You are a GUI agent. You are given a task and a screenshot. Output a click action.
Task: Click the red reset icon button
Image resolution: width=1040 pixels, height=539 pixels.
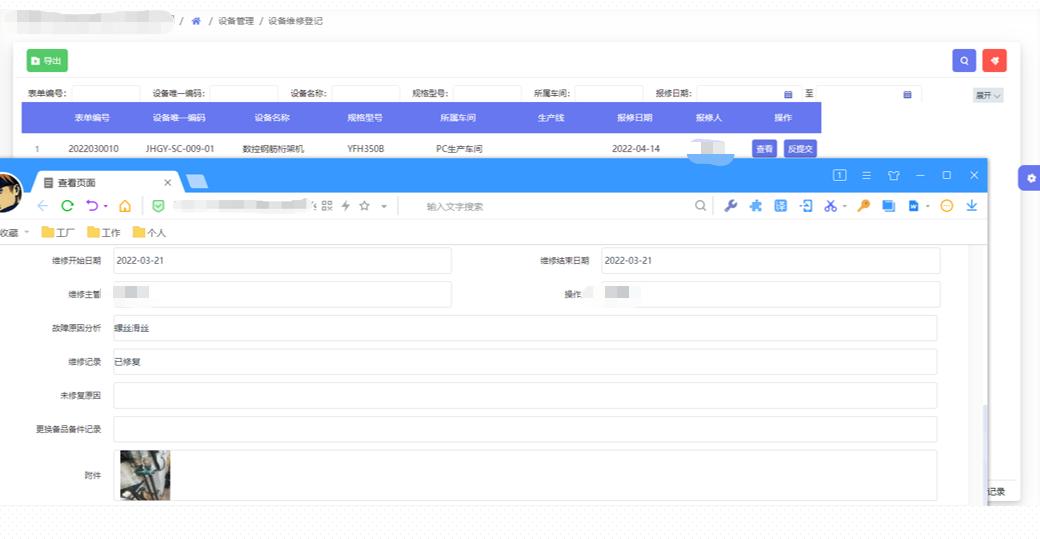[994, 60]
